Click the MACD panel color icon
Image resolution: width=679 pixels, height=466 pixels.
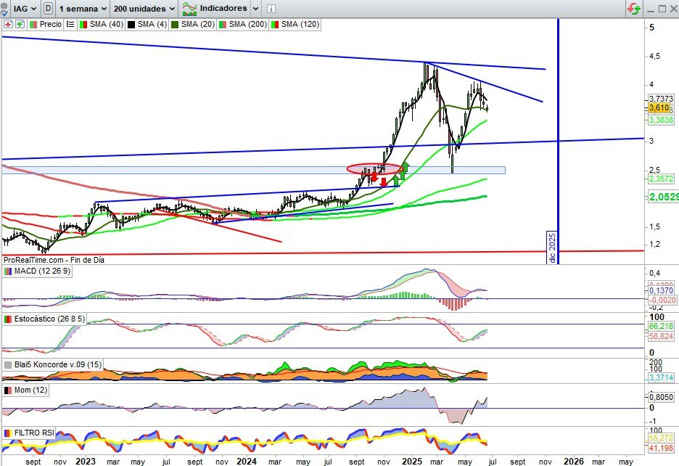(x=8, y=272)
